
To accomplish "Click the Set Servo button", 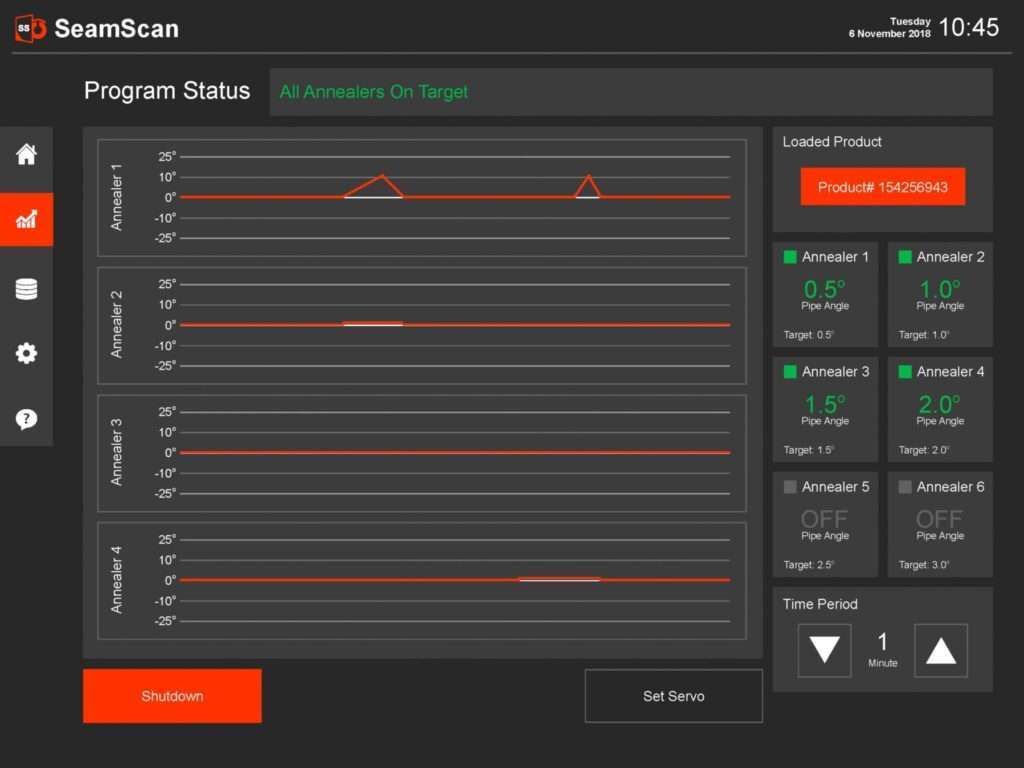I will [673, 696].
